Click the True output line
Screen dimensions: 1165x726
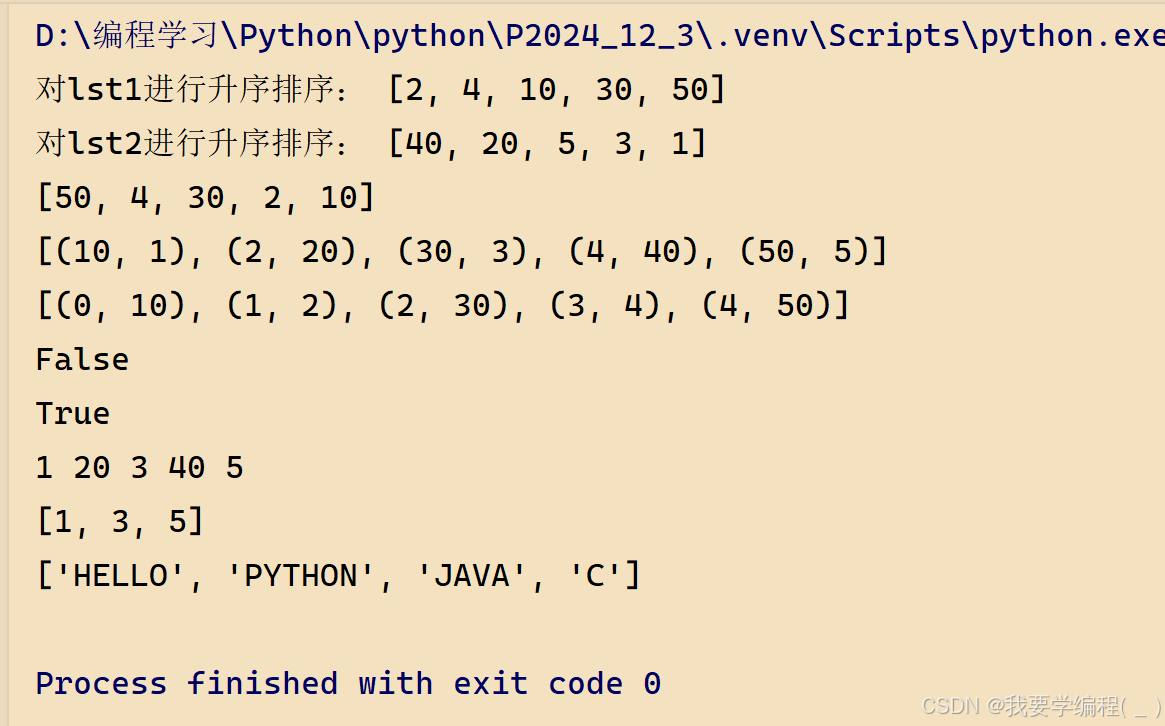73,414
